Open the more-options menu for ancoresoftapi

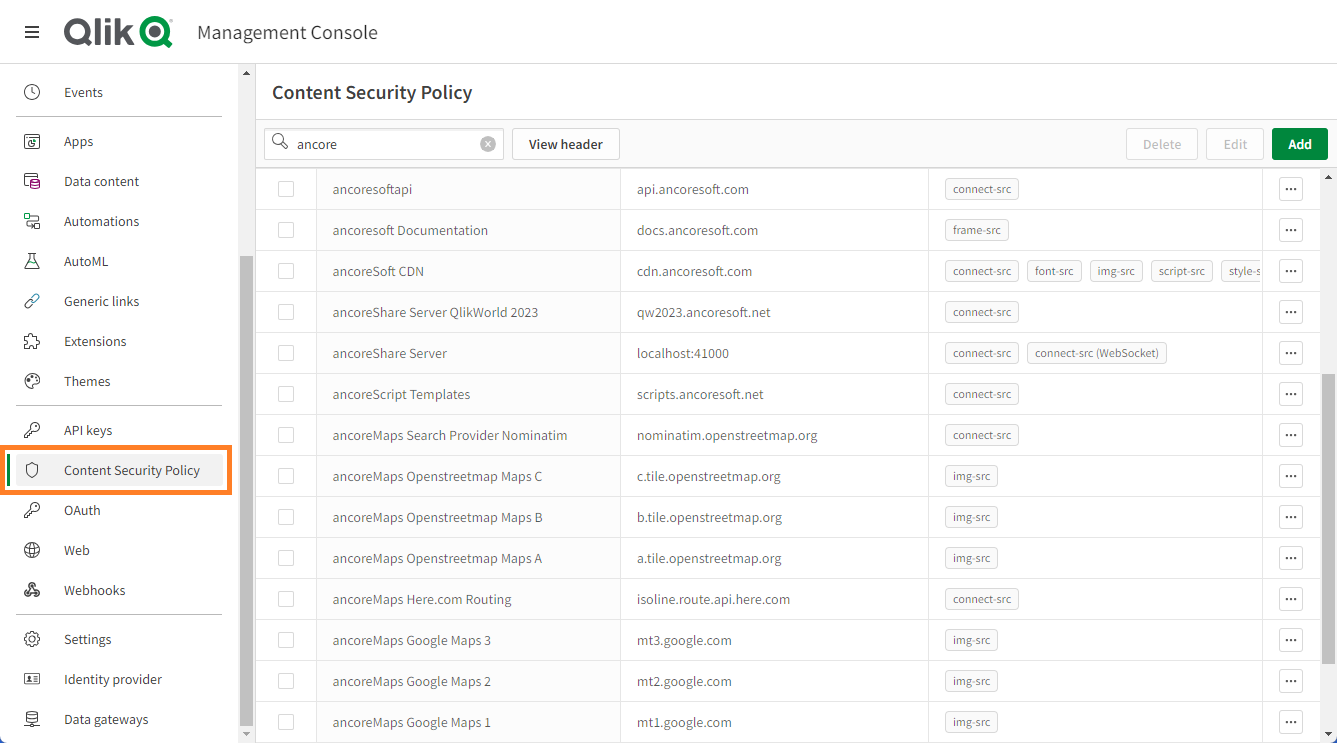1291,189
